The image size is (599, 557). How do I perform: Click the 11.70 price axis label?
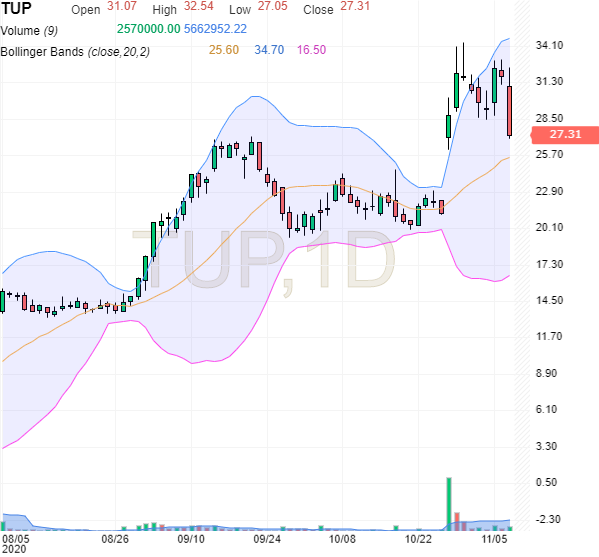(x=549, y=337)
